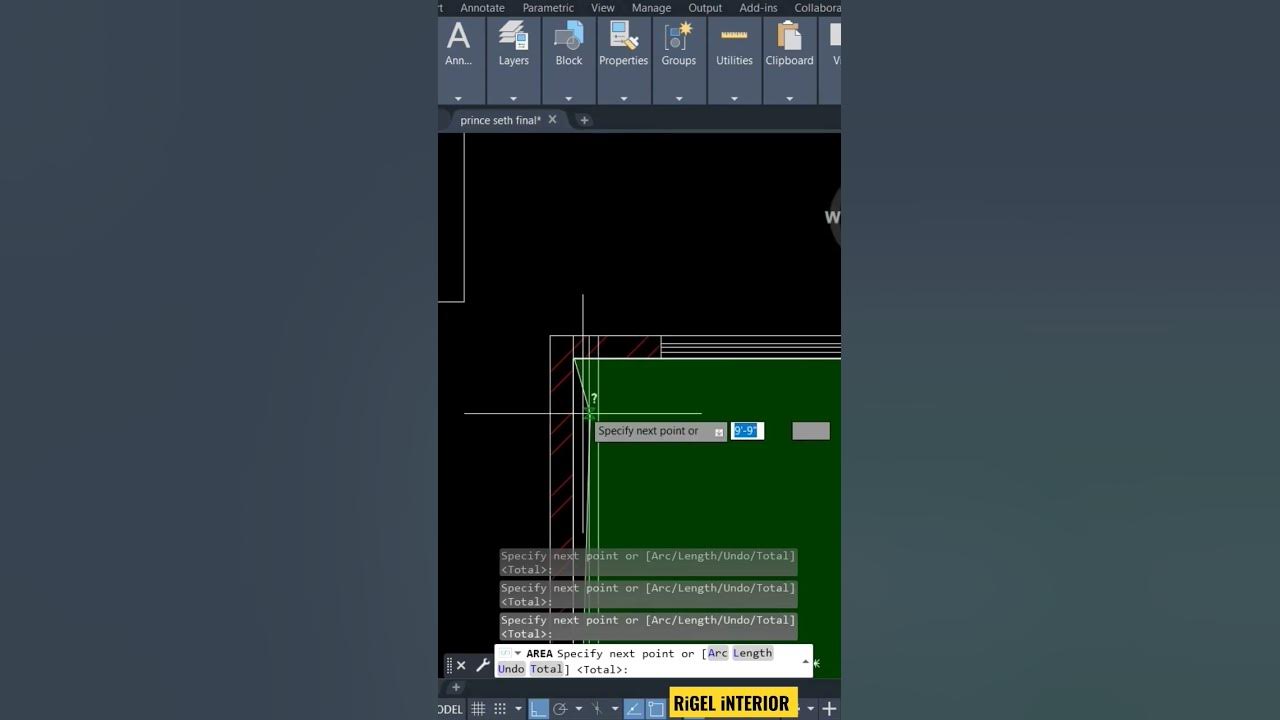Add a new layout with the plus button
The height and width of the screenshot is (720, 1280).
(x=455, y=687)
